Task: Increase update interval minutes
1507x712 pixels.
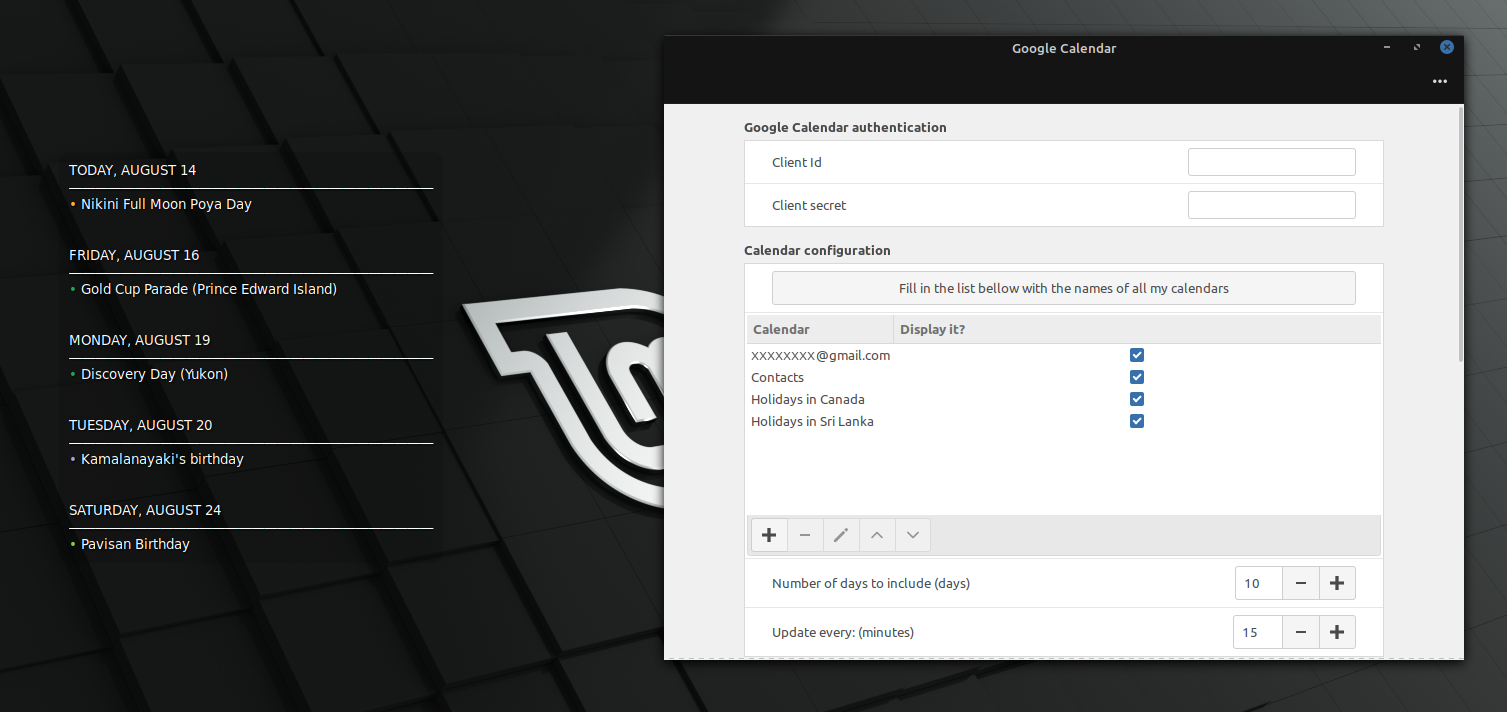Action: point(1337,632)
